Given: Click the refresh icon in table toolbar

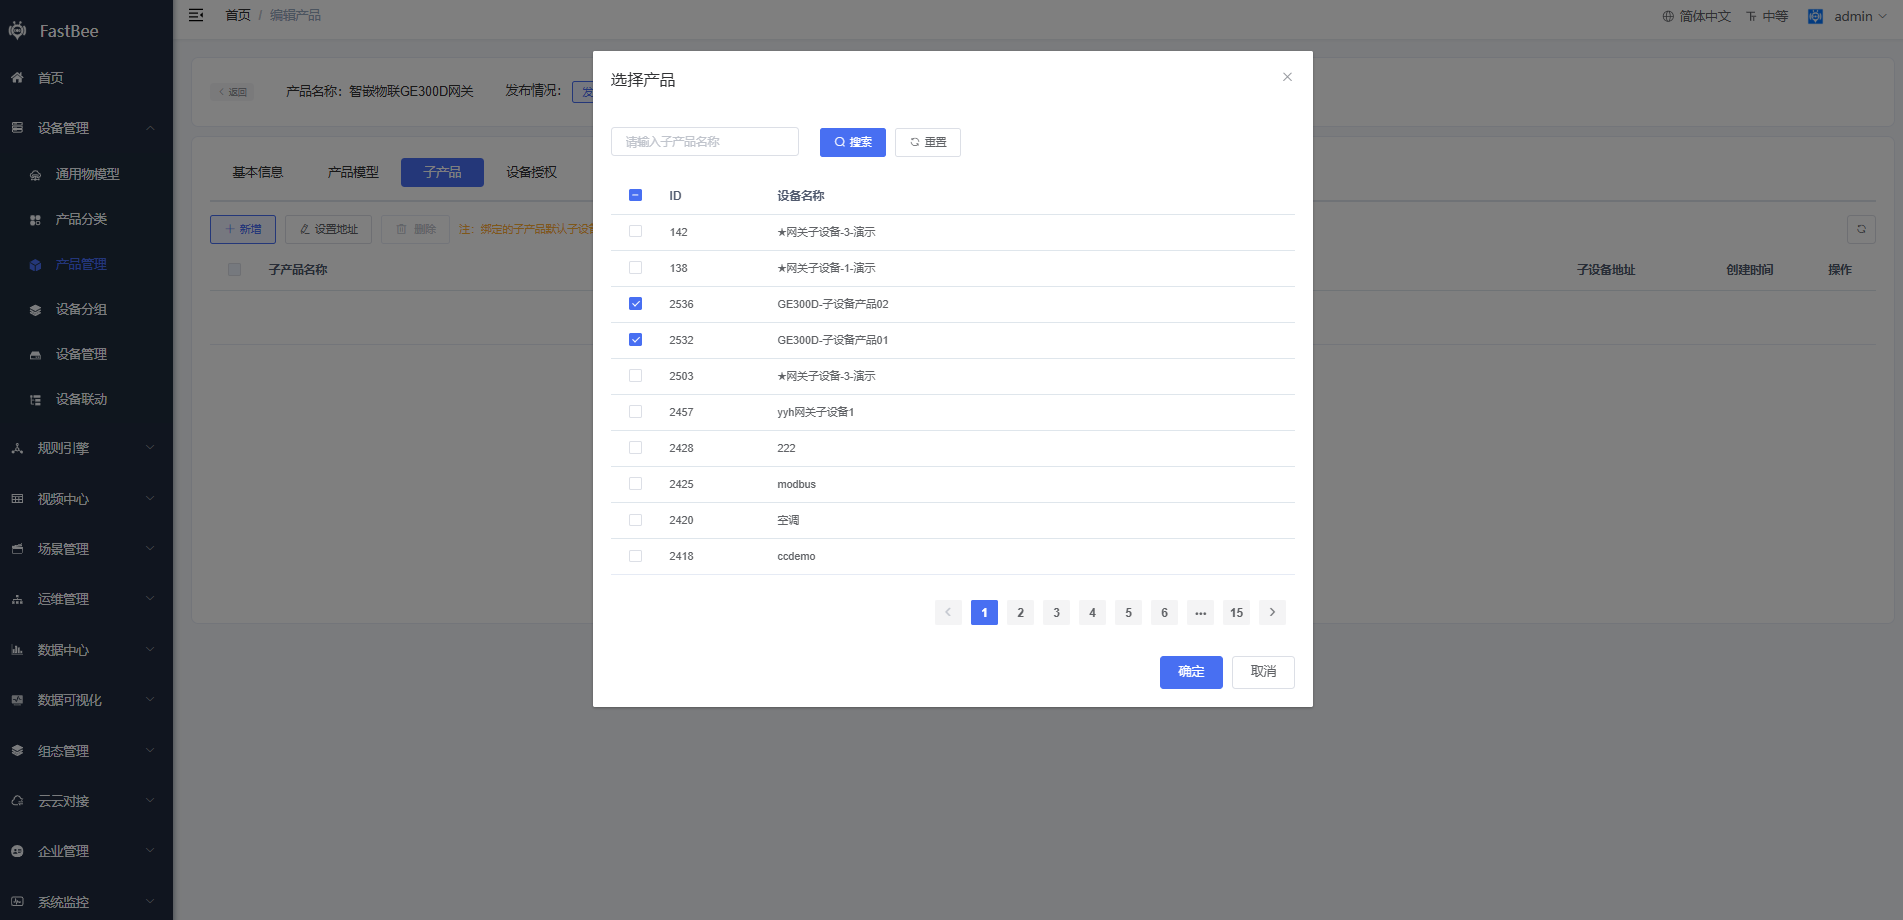Looking at the screenshot, I should 1861,229.
